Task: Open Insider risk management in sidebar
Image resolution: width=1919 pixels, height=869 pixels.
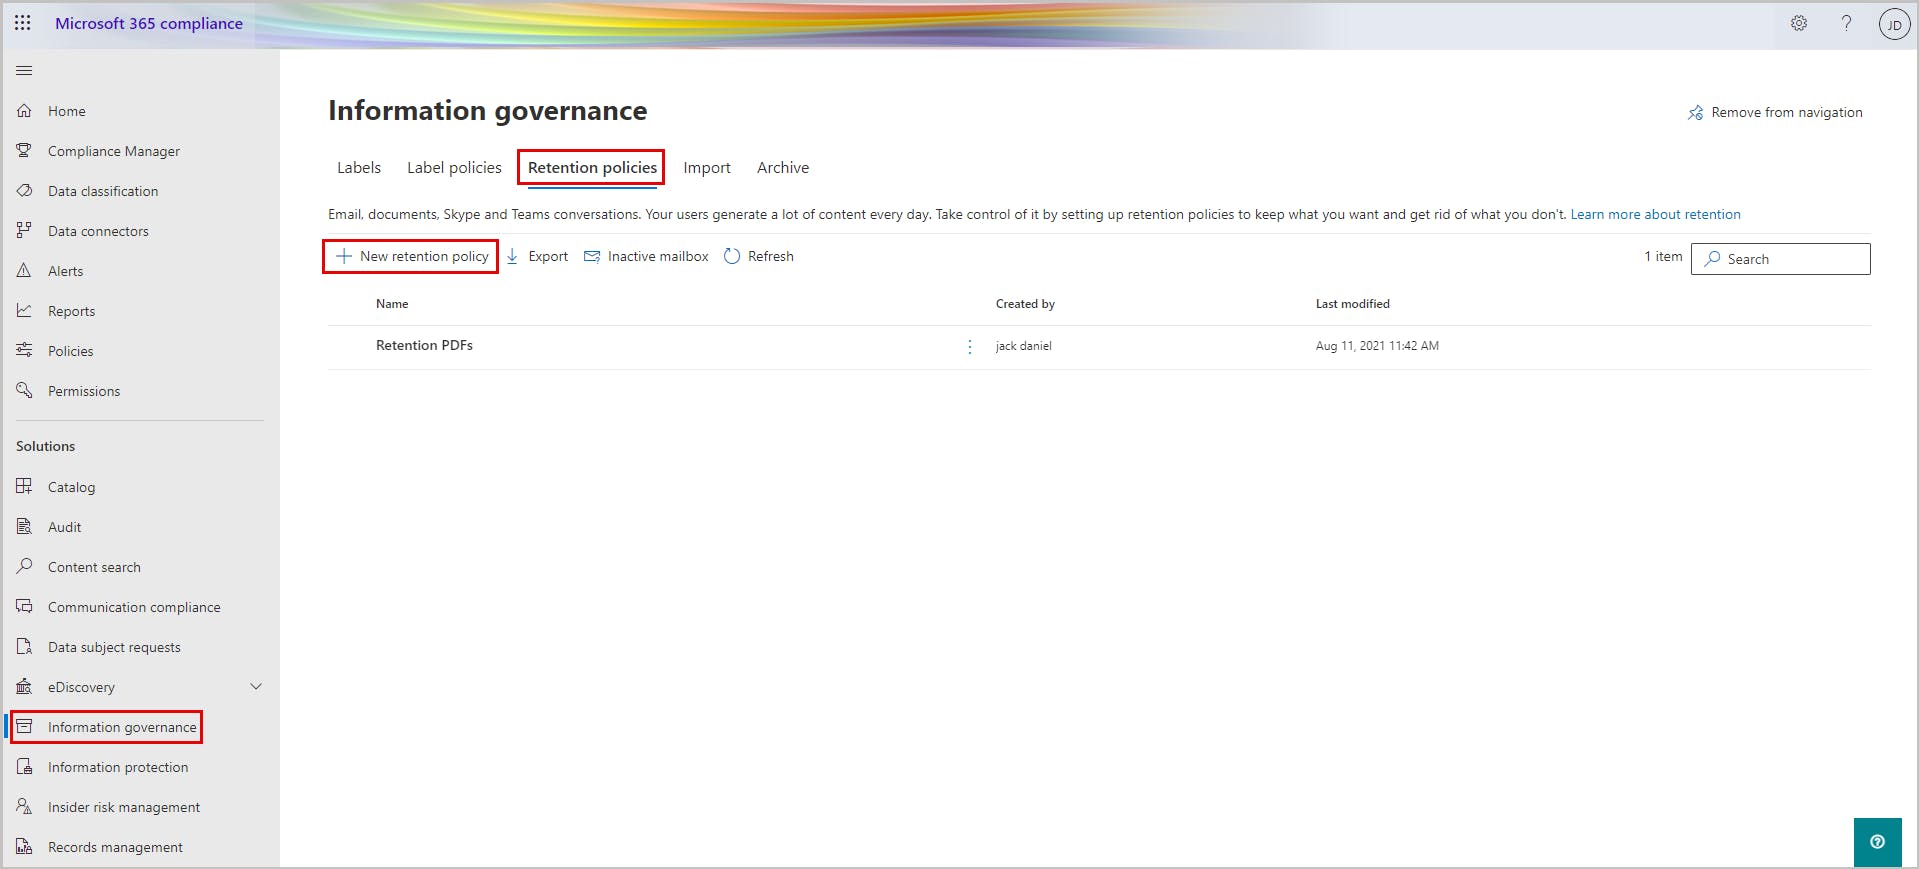Action: click(x=124, y=807)
